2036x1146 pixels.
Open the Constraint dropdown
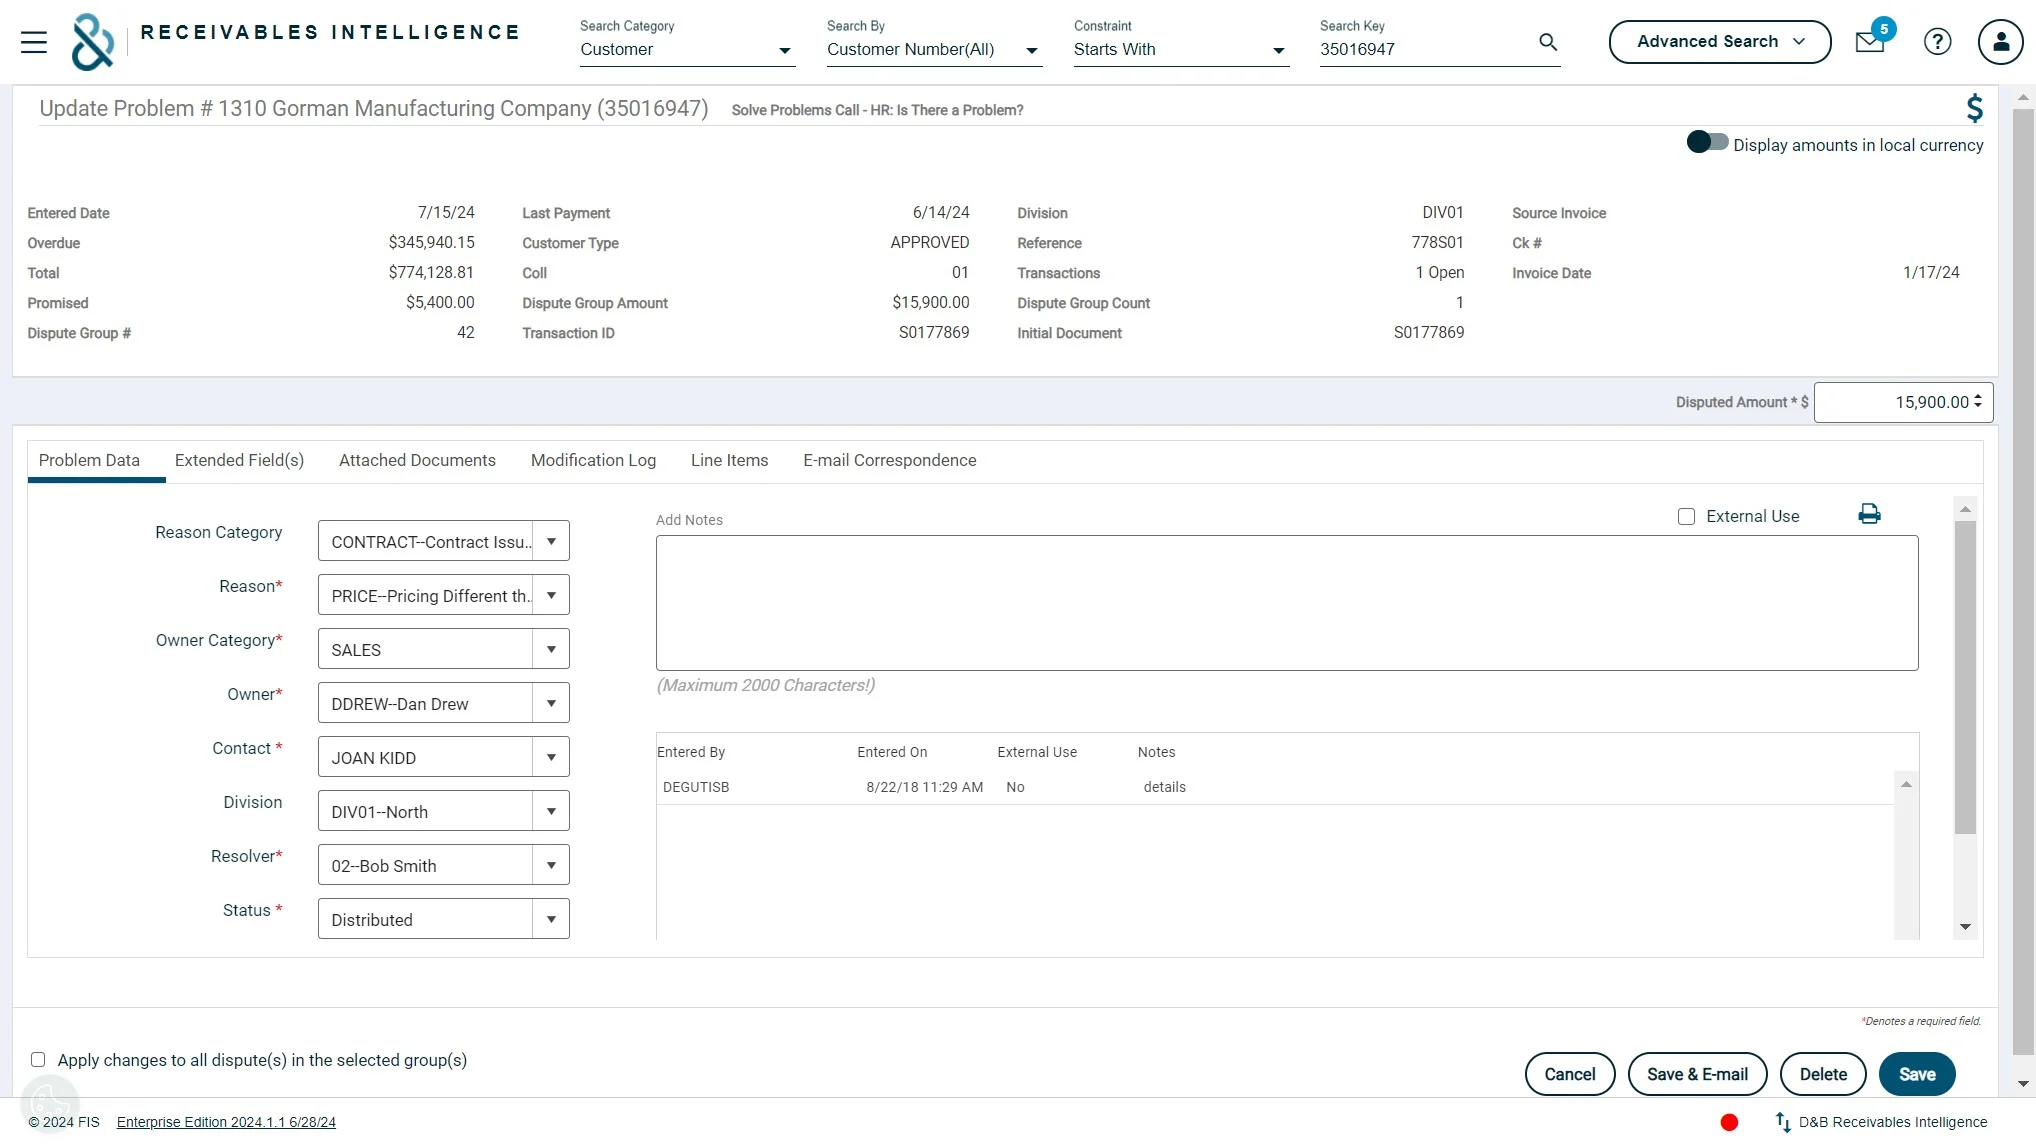pyautogui.click(x=1181, y=50)
